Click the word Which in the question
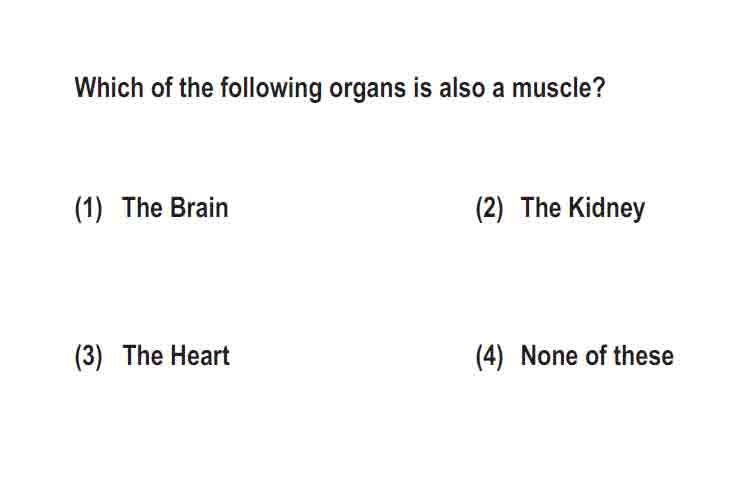 (109, 88)
